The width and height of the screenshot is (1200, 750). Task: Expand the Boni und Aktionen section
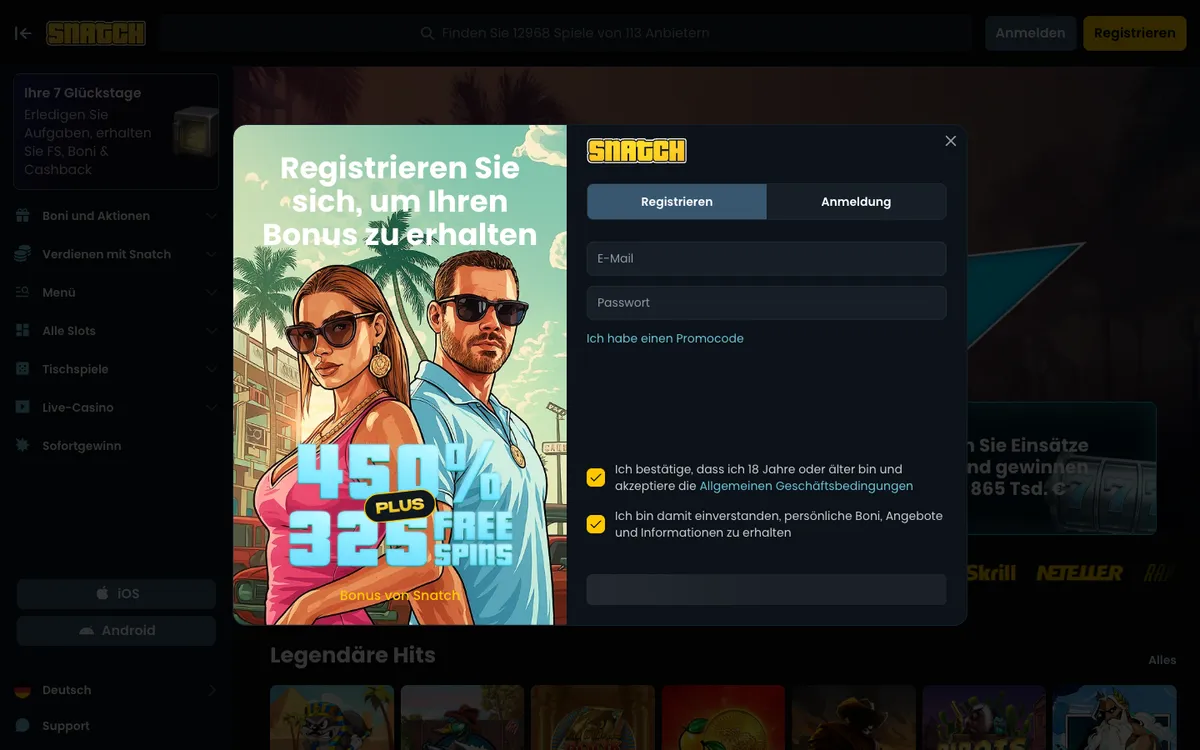211,216
